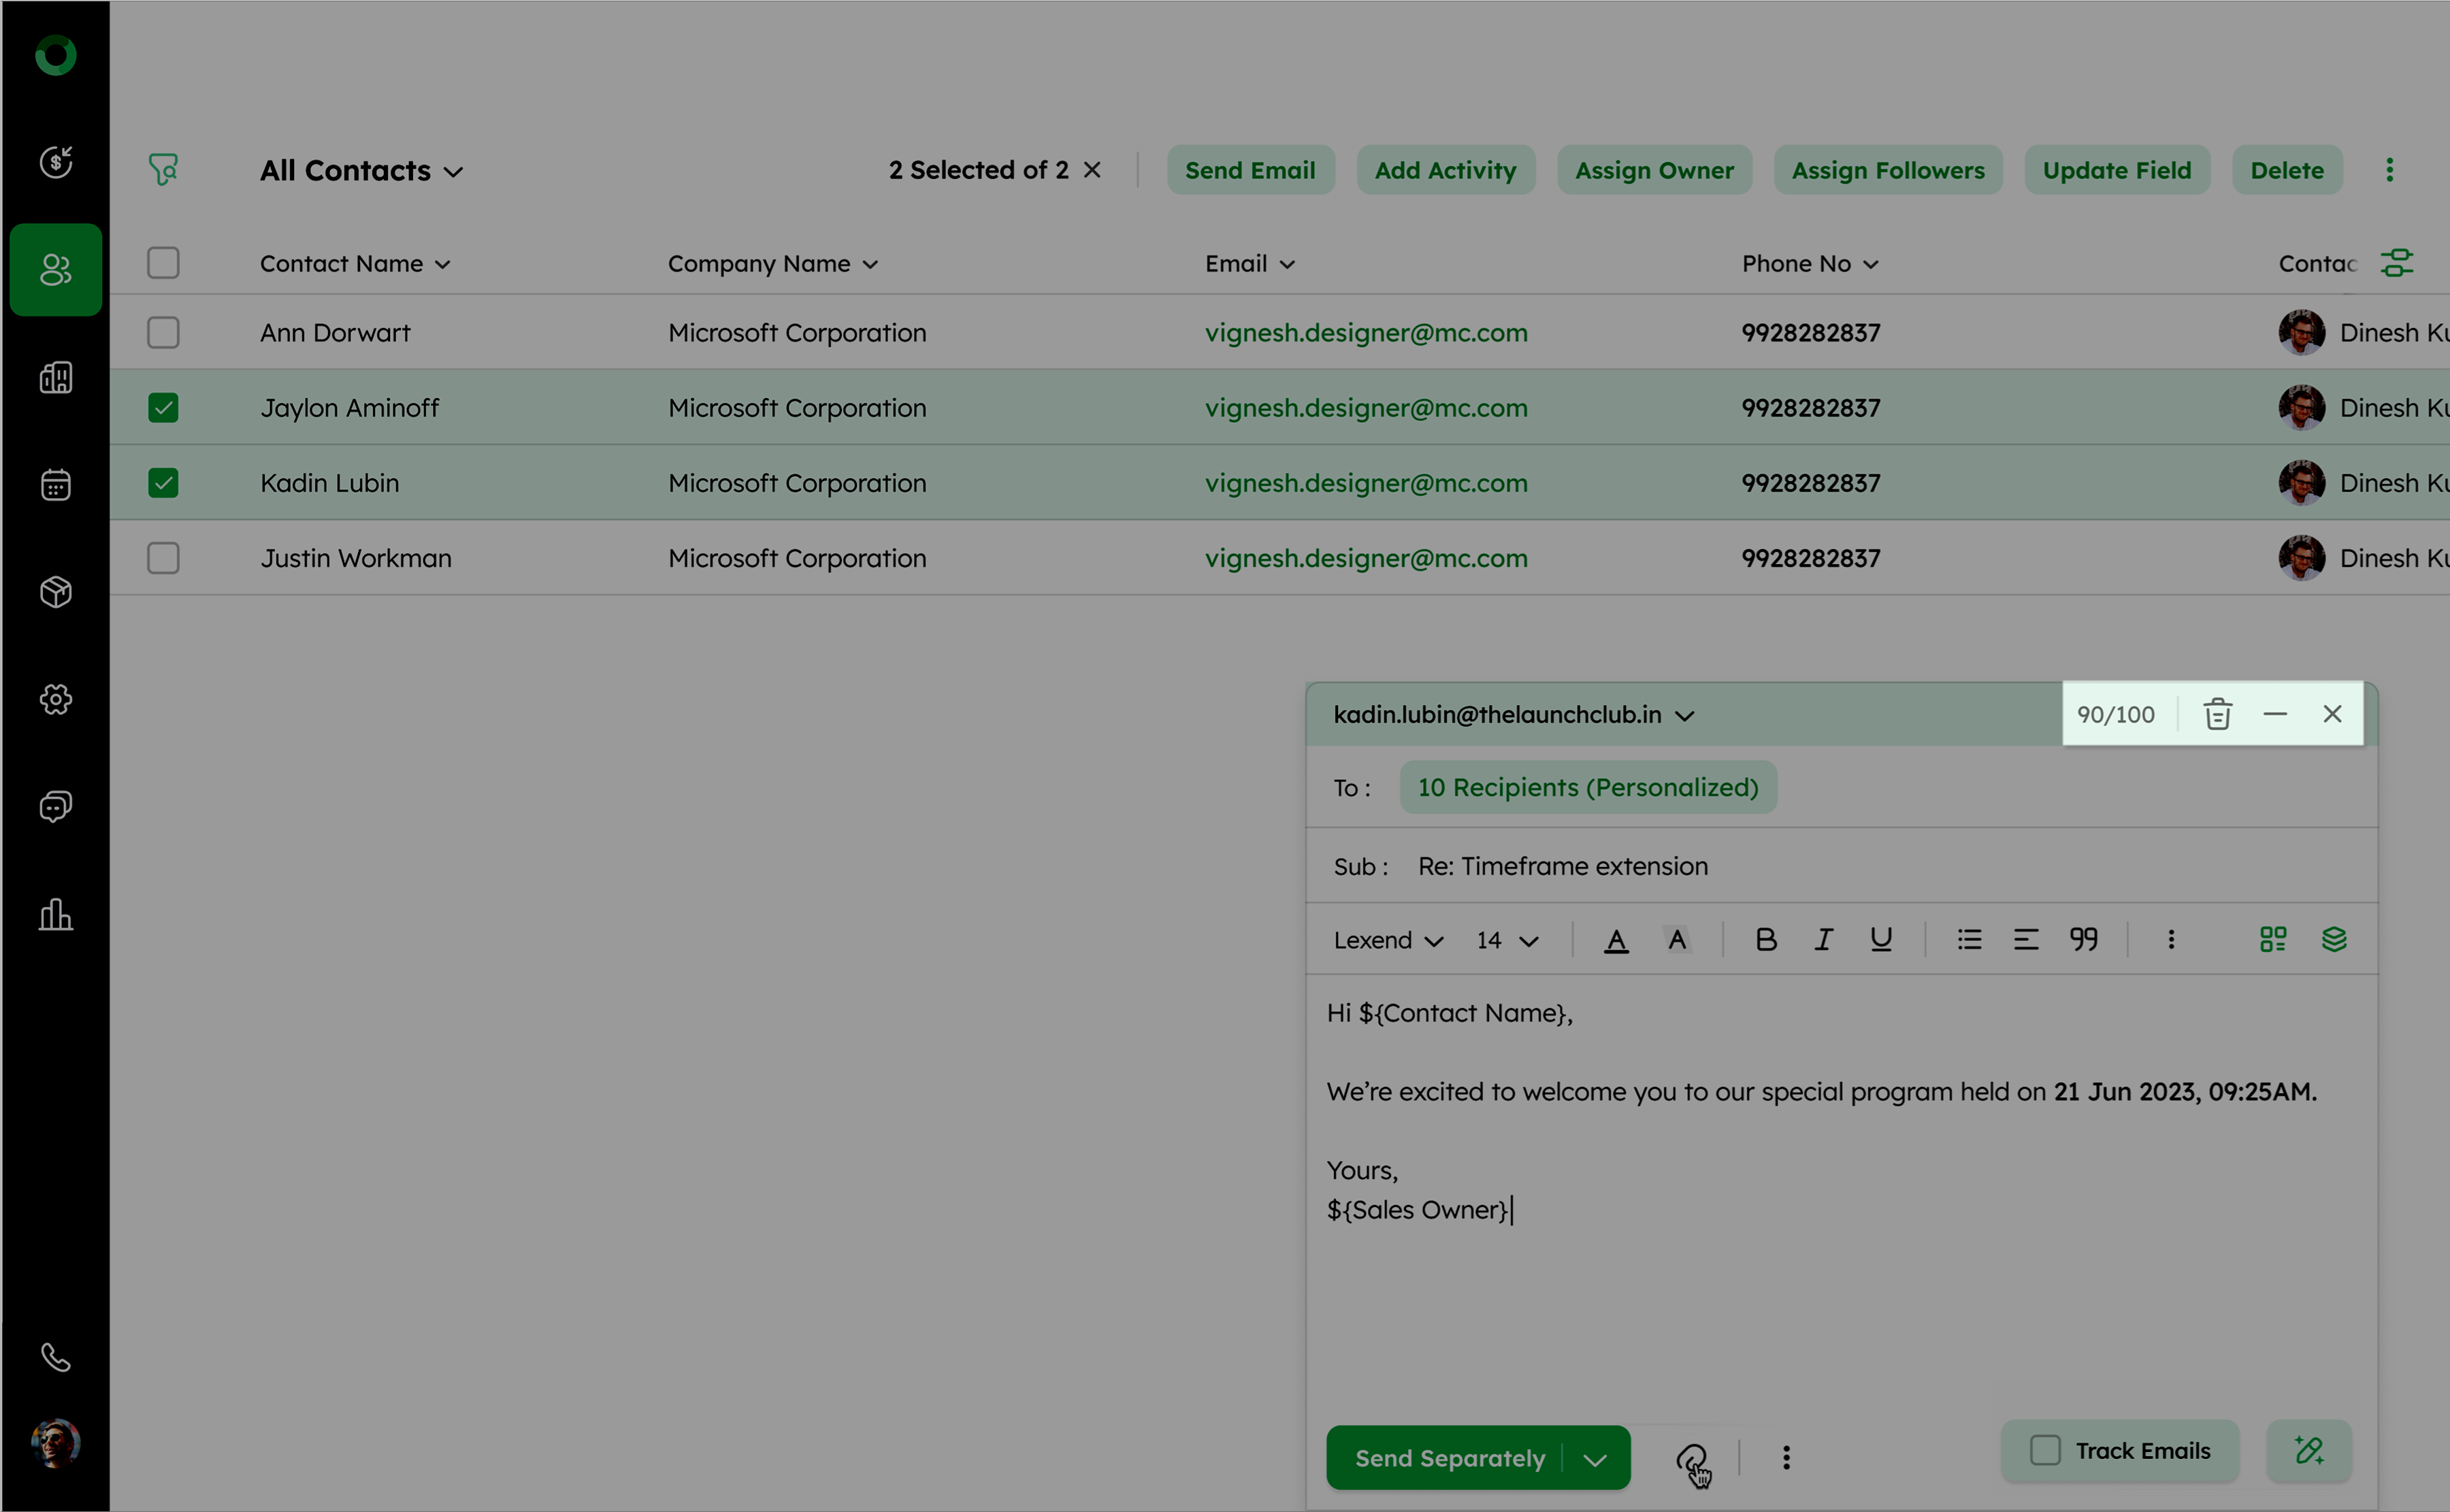2450x1512 pixels.
Task: Click the Update Field button
Action: click(2116, 171)
